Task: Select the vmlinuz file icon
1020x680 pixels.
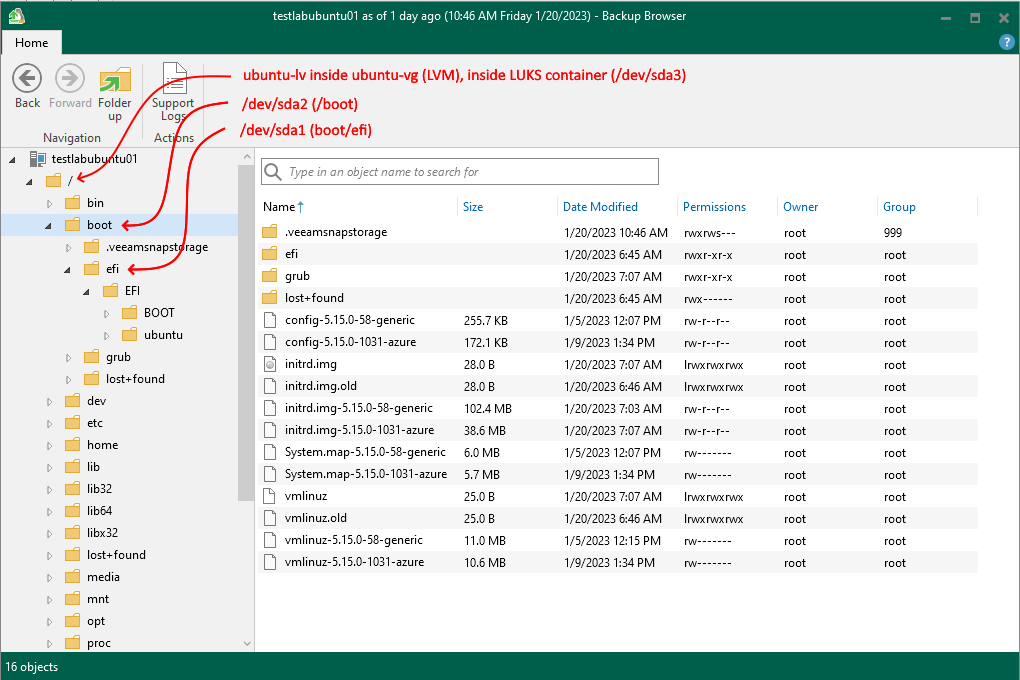Action: (269, 496)
